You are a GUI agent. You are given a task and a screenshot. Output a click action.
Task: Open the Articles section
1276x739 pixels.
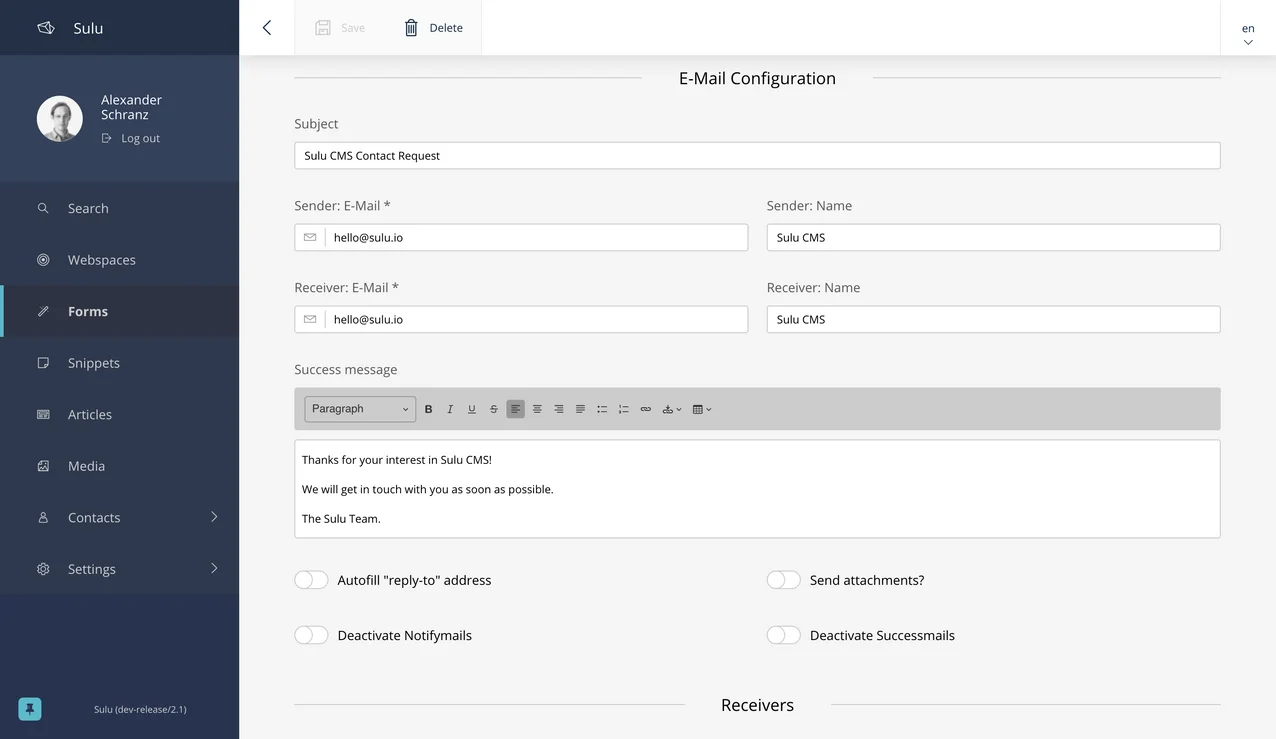(90, 414)
